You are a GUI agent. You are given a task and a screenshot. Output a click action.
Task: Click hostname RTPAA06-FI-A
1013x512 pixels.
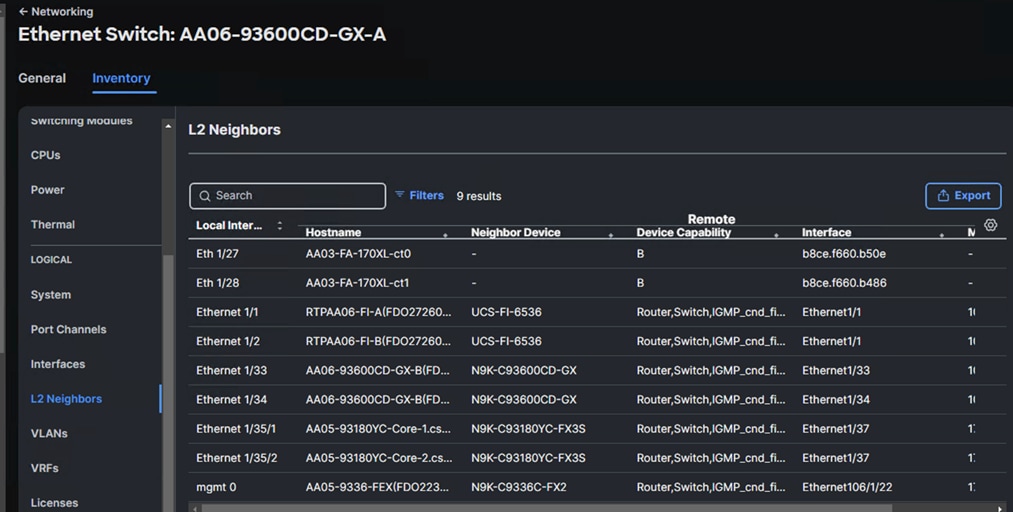click(x=379, y=312)
